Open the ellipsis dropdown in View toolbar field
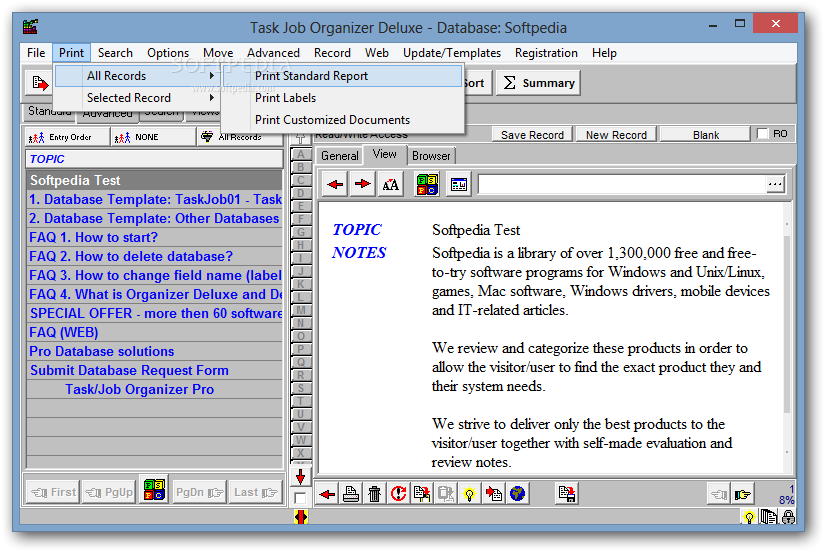The height and width of the screenshot is (552, 825). point(774,184)
